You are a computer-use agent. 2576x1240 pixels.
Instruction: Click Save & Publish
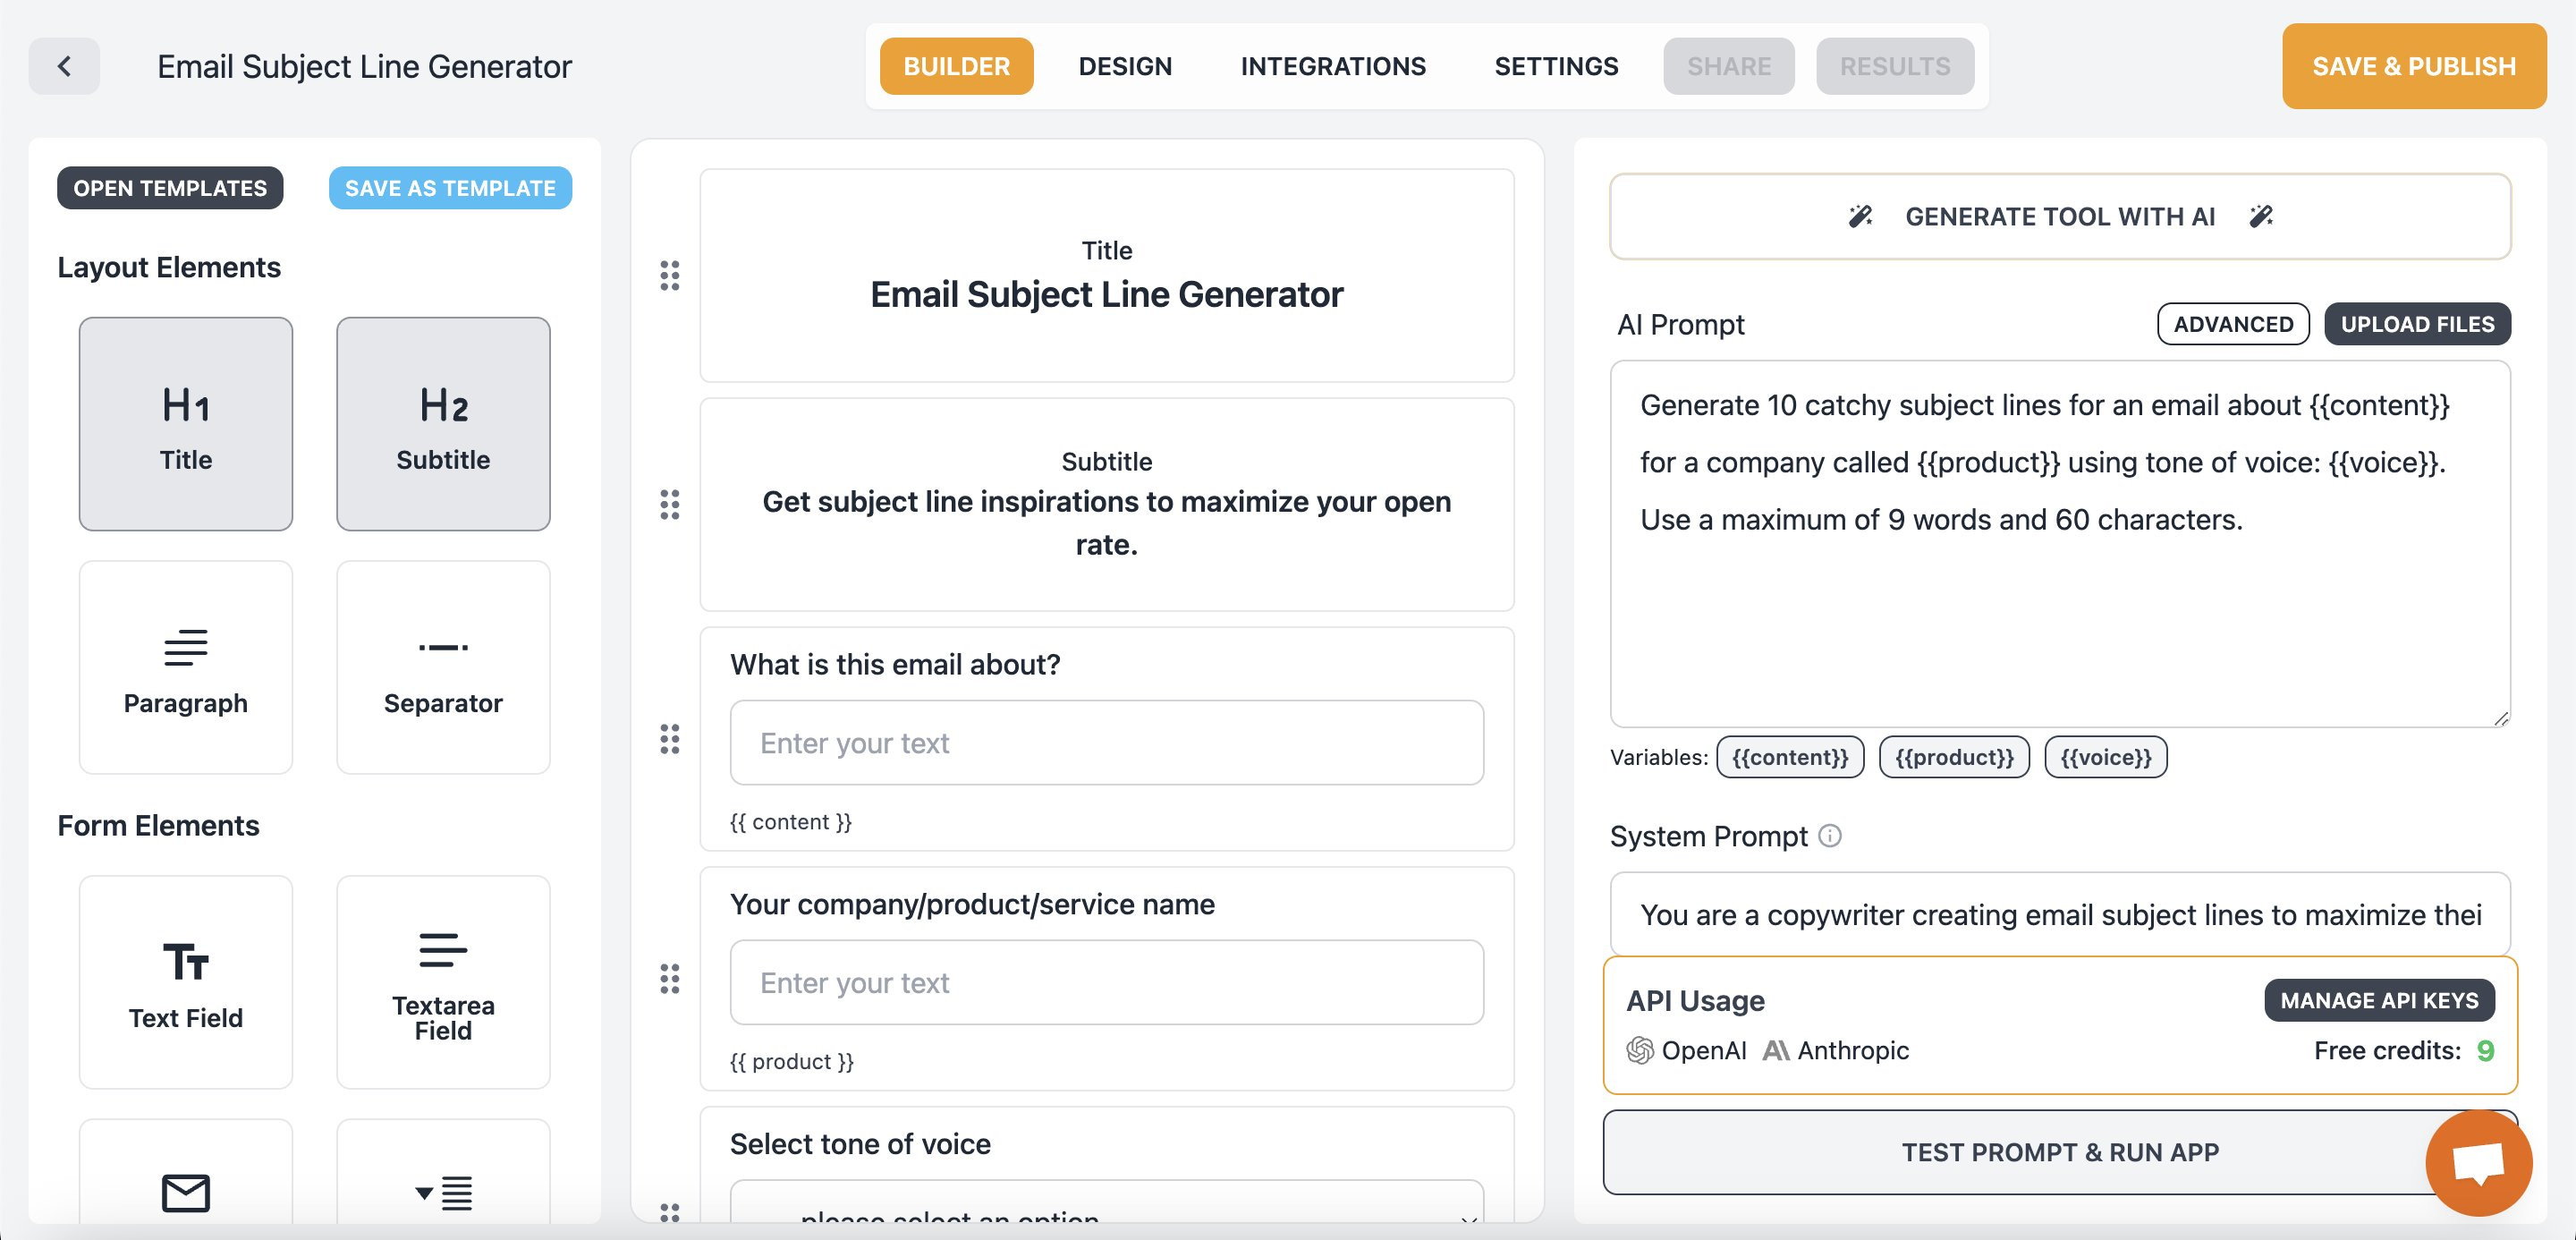(x=2414, y=66)
